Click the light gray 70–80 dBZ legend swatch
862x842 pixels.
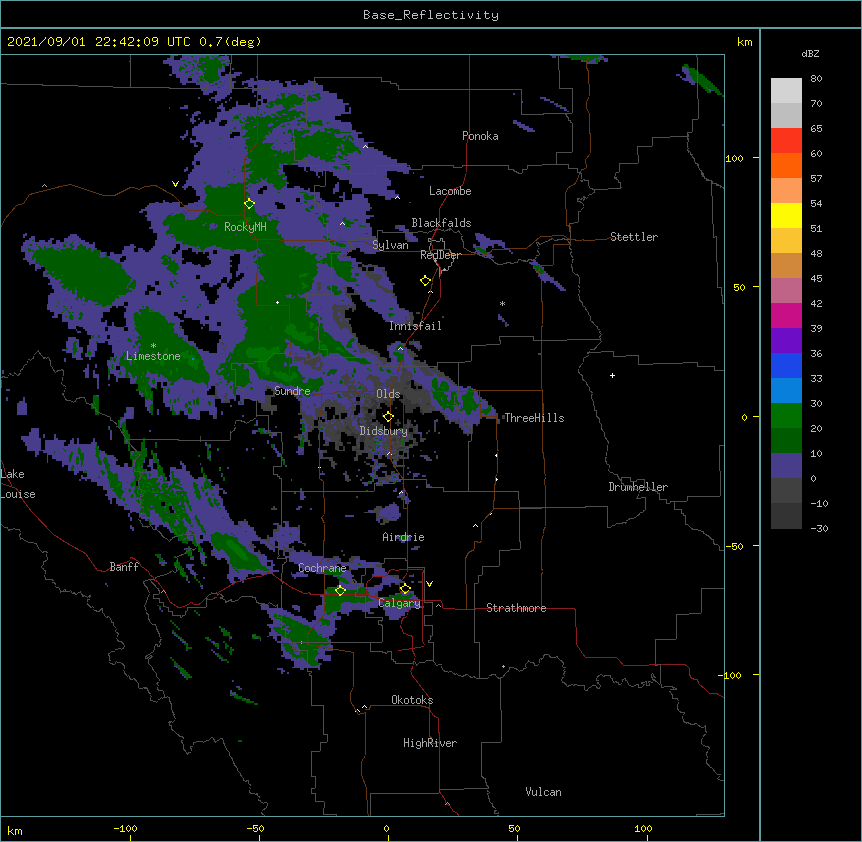(x=786, y=91)
